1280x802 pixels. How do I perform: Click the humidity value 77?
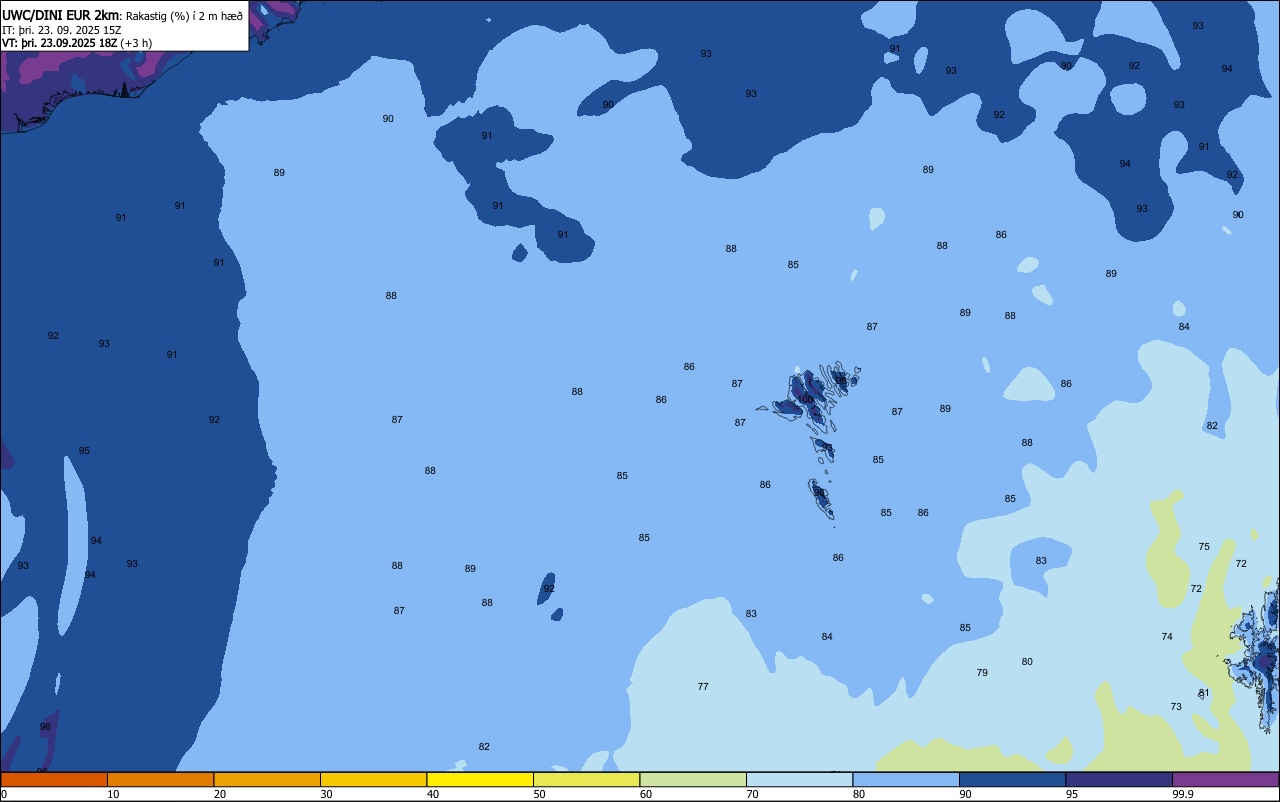(703, 686)
